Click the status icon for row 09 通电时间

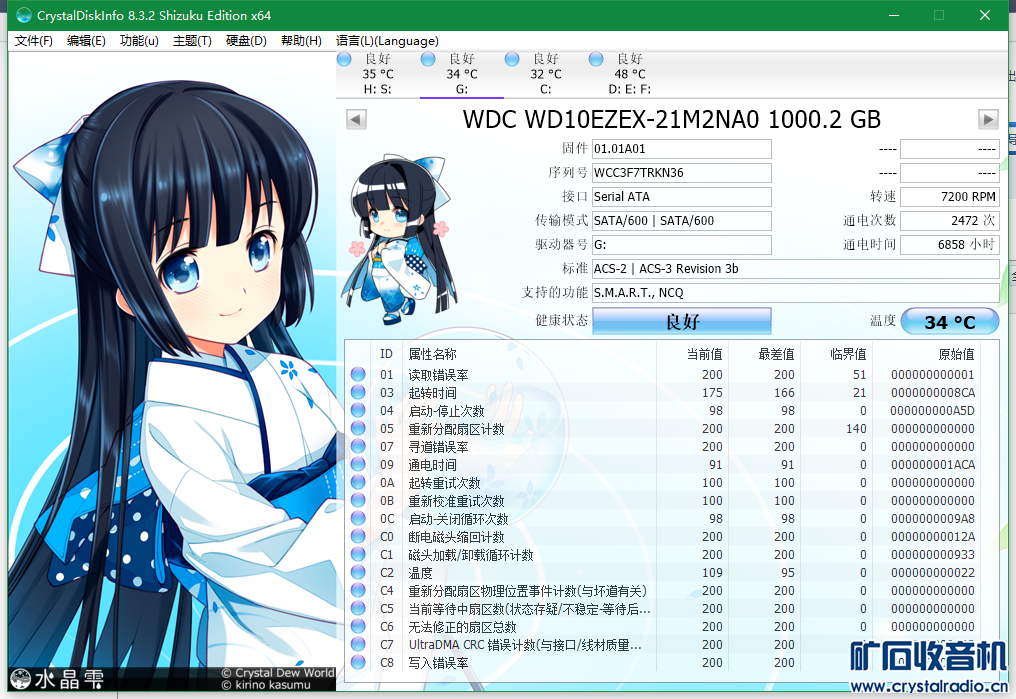358,464
